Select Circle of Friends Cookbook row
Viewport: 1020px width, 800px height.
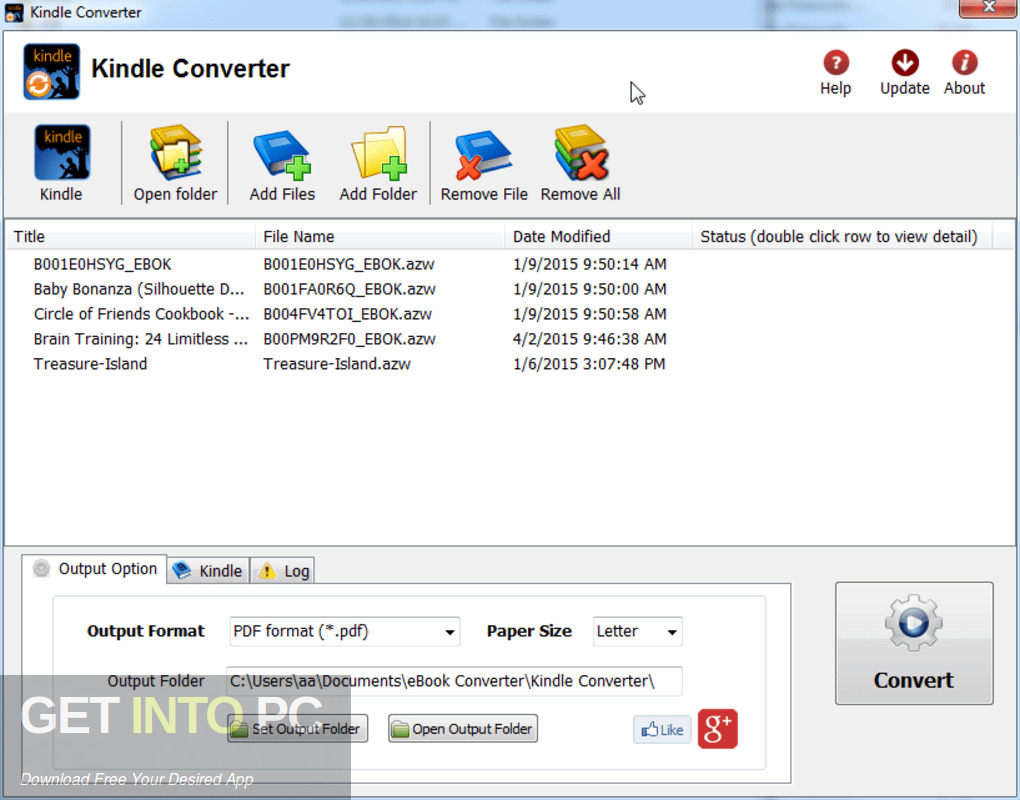(x=141, y=313)
